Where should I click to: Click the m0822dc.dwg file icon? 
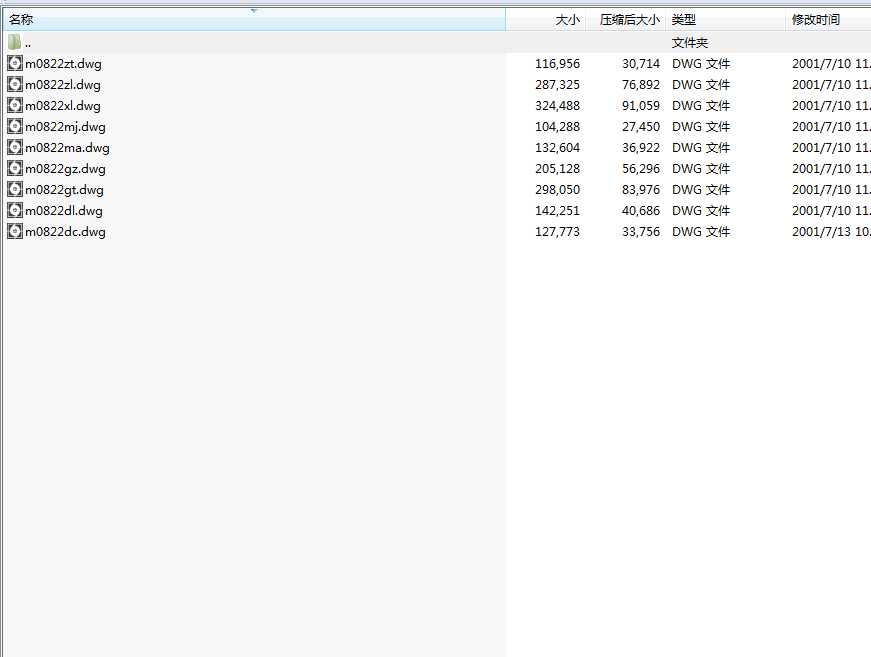(x=15, y=232)
